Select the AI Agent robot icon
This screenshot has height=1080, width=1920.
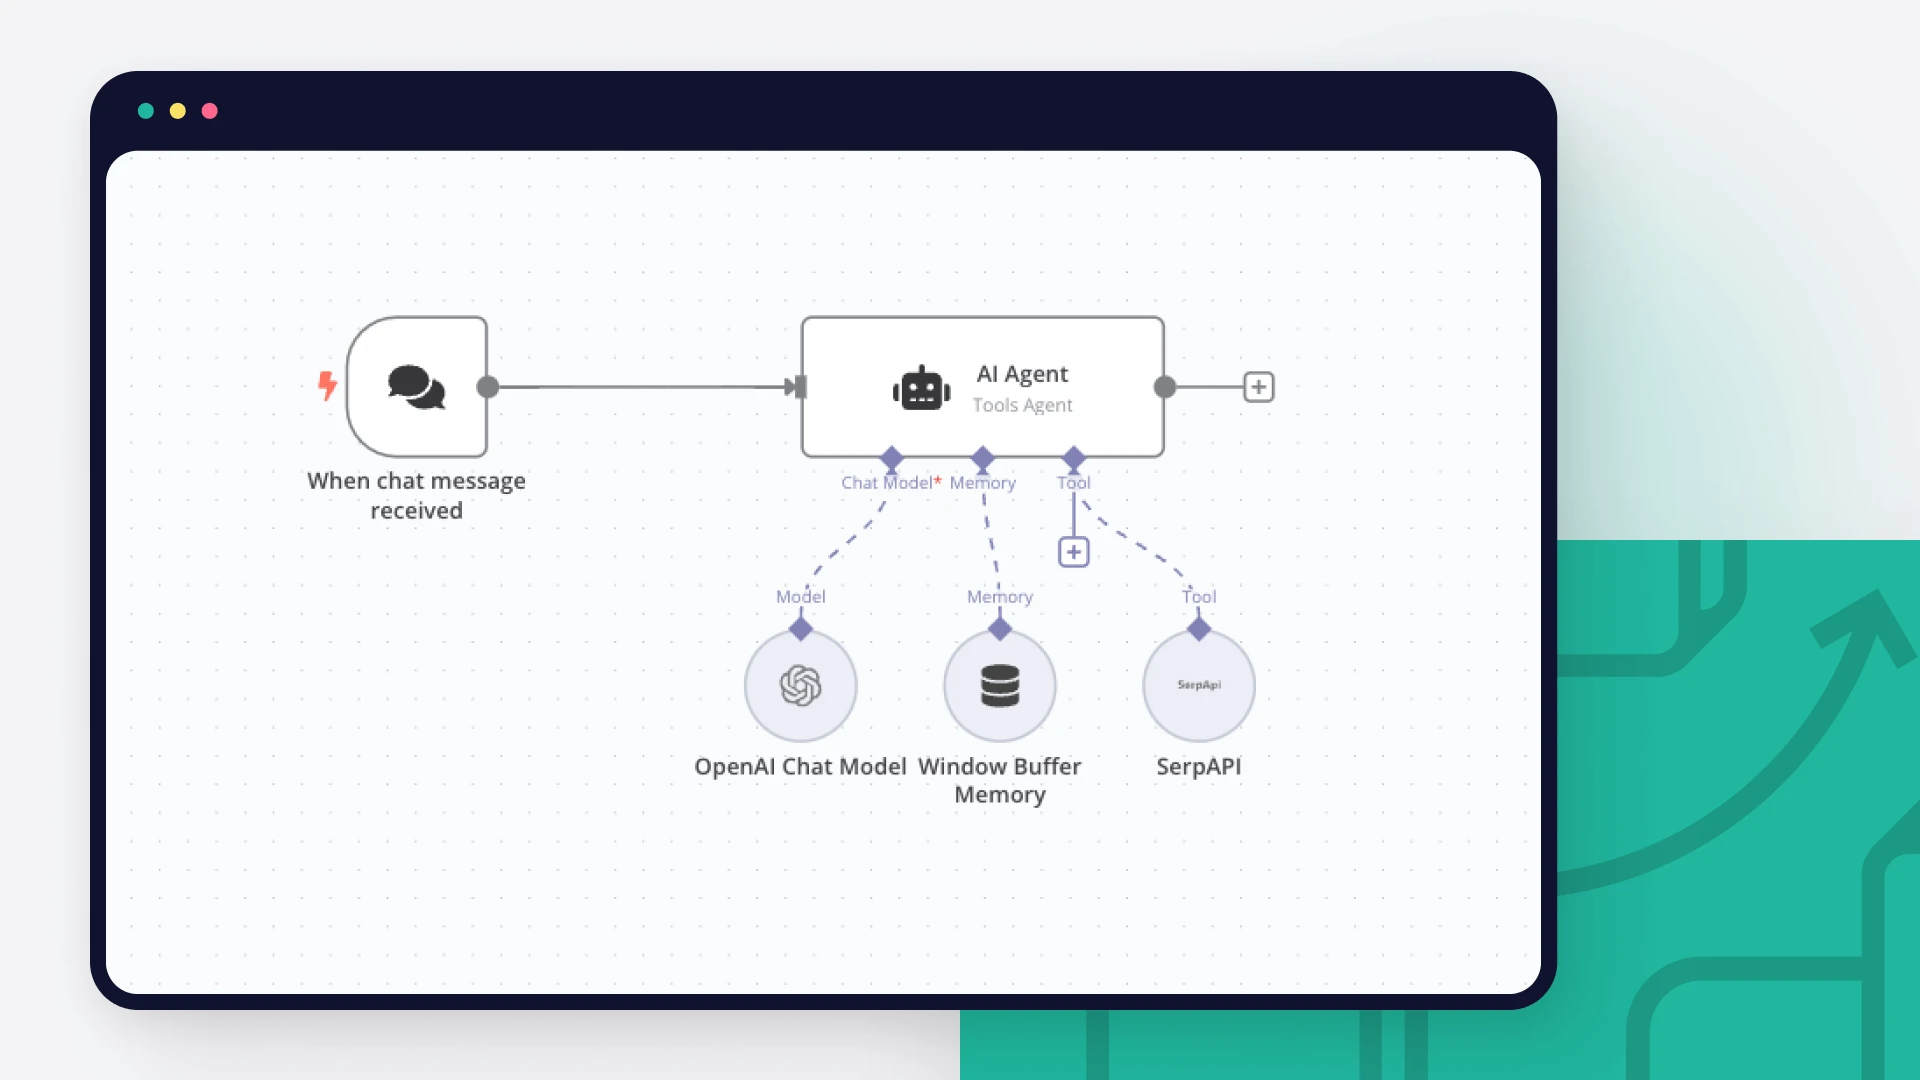pos(921,389)
